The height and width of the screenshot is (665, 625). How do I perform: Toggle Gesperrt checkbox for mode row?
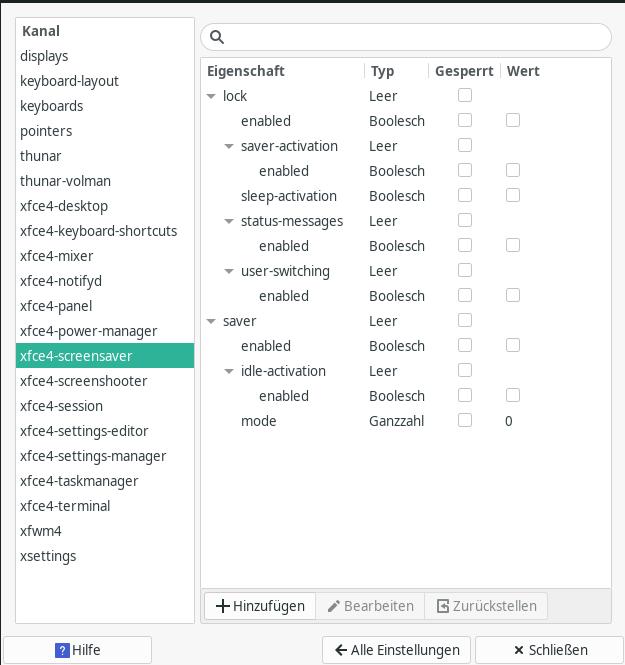(x=465, y=420)
